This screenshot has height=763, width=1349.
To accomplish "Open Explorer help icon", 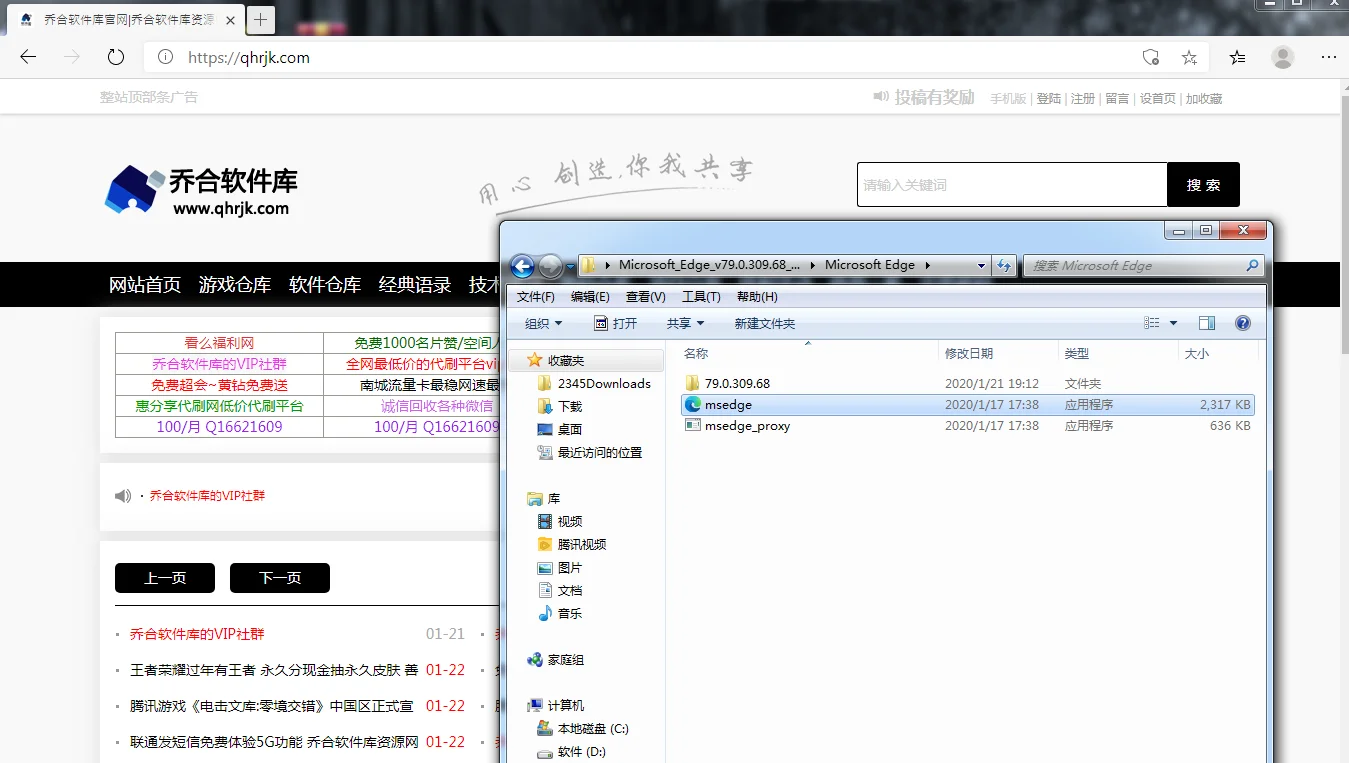I will click(1243, 323).
